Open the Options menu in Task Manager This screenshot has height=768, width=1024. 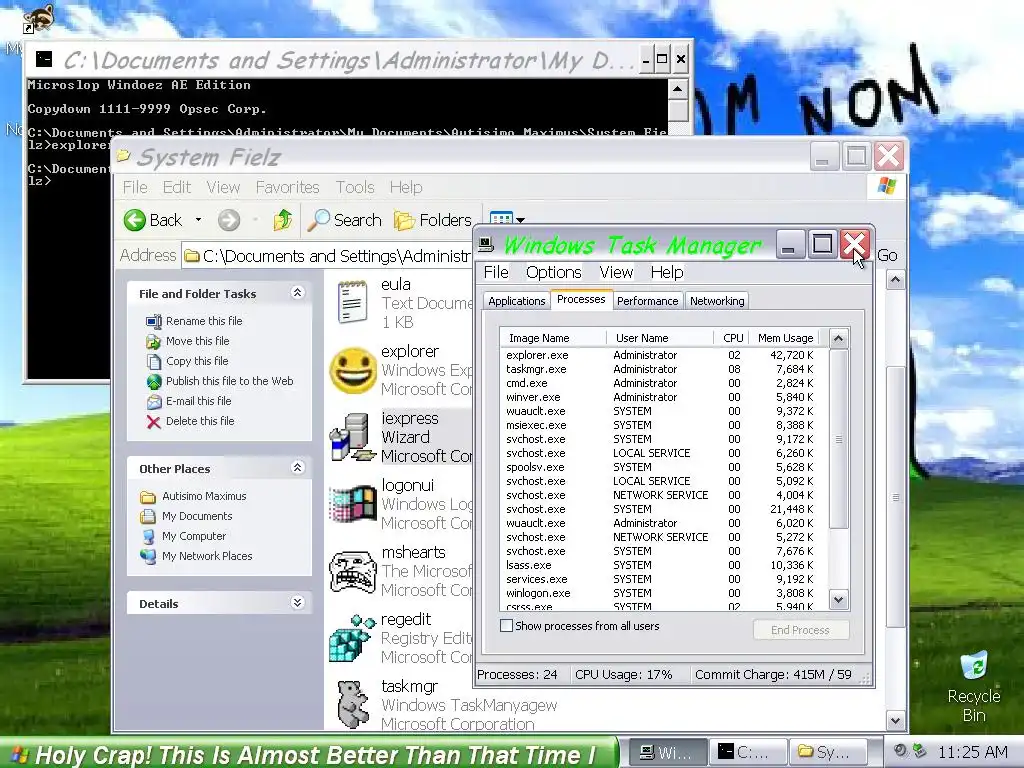[x=553, y=272]
